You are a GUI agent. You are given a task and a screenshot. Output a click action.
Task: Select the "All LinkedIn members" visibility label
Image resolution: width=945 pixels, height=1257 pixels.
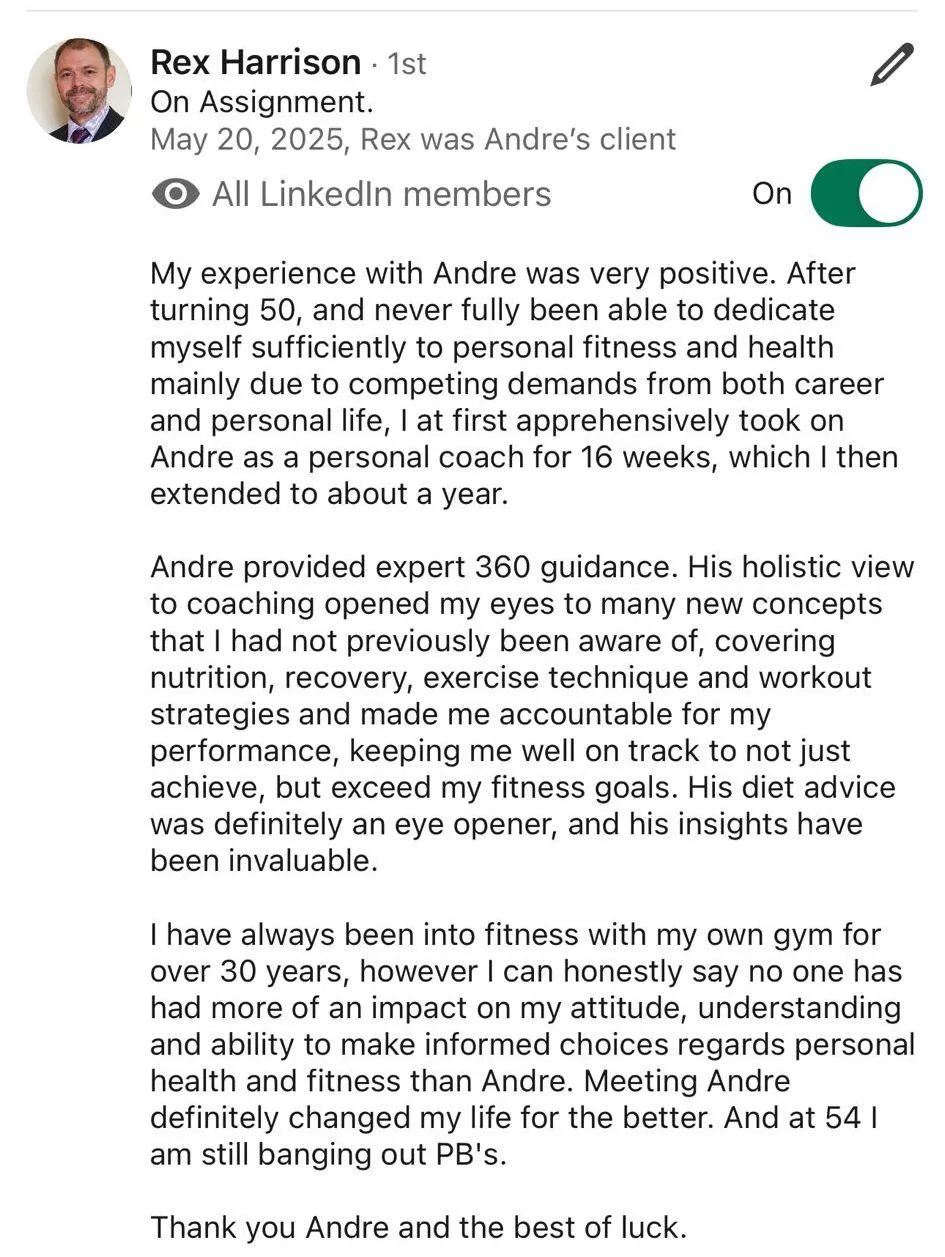click(381, 194)
